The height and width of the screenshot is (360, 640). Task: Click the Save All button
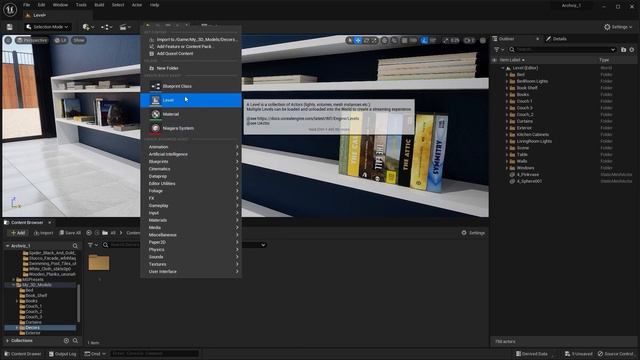(70, 233)
